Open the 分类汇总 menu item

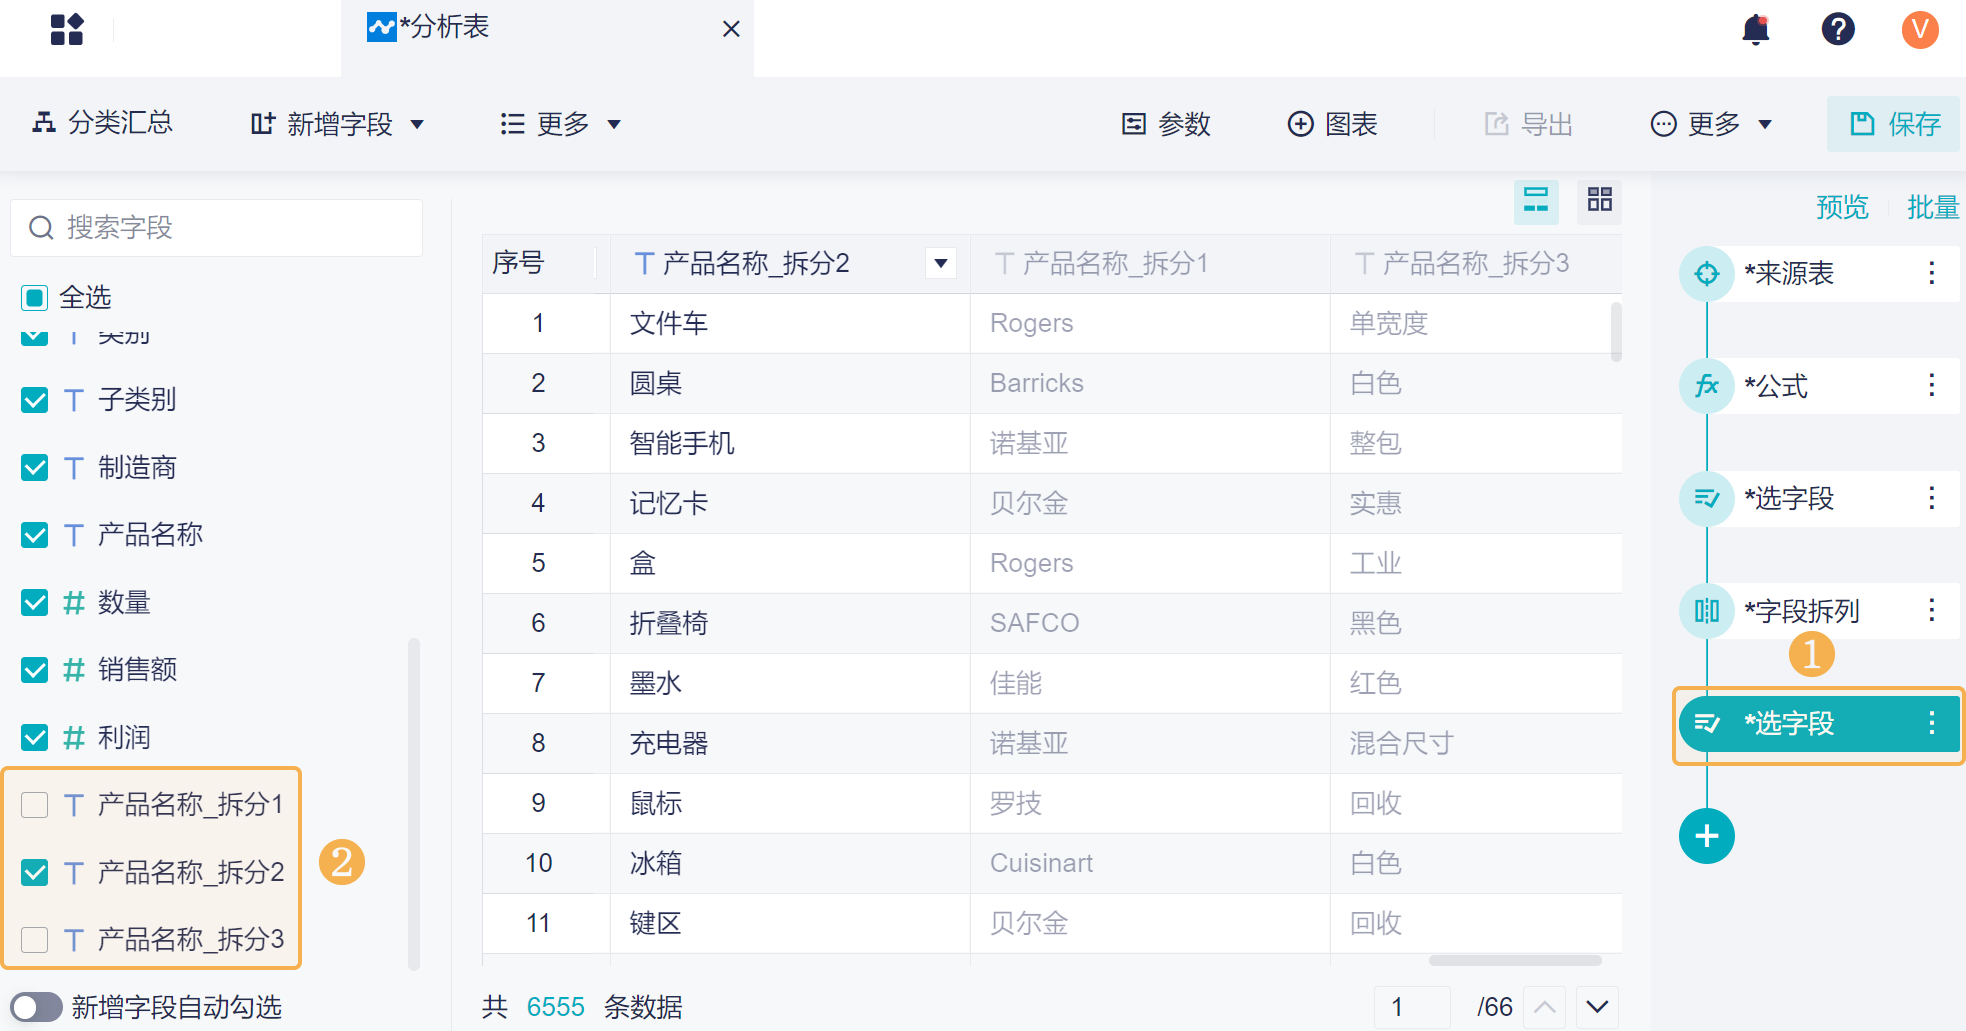click(x=103, y=123)
